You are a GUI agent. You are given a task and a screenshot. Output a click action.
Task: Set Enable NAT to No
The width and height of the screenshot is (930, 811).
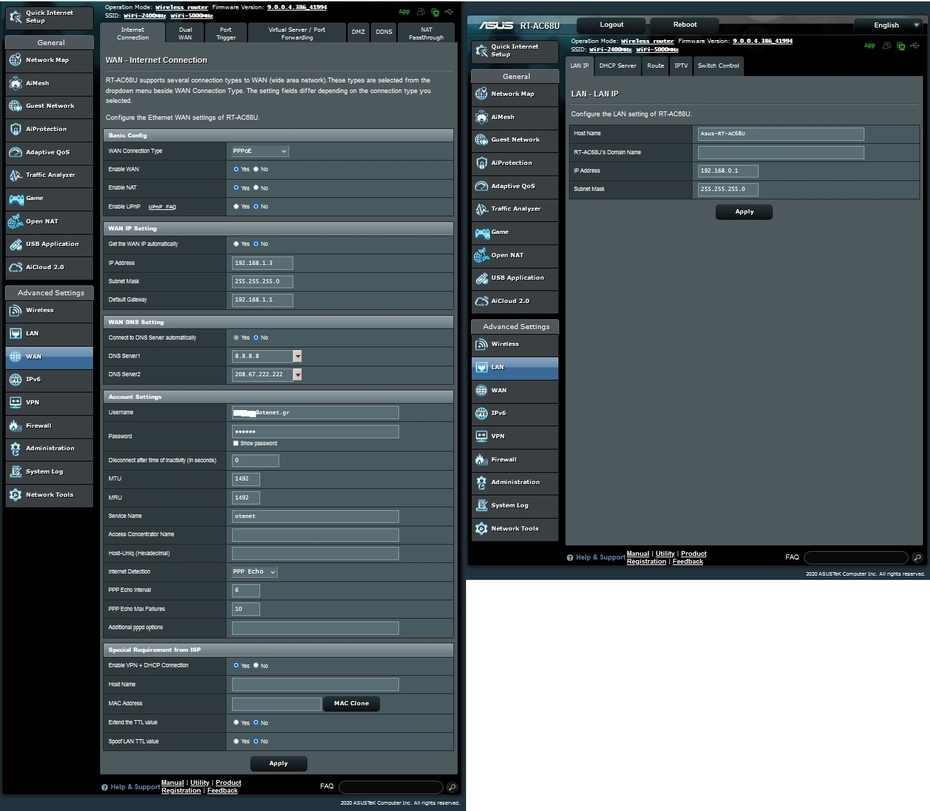click(256, 187)
